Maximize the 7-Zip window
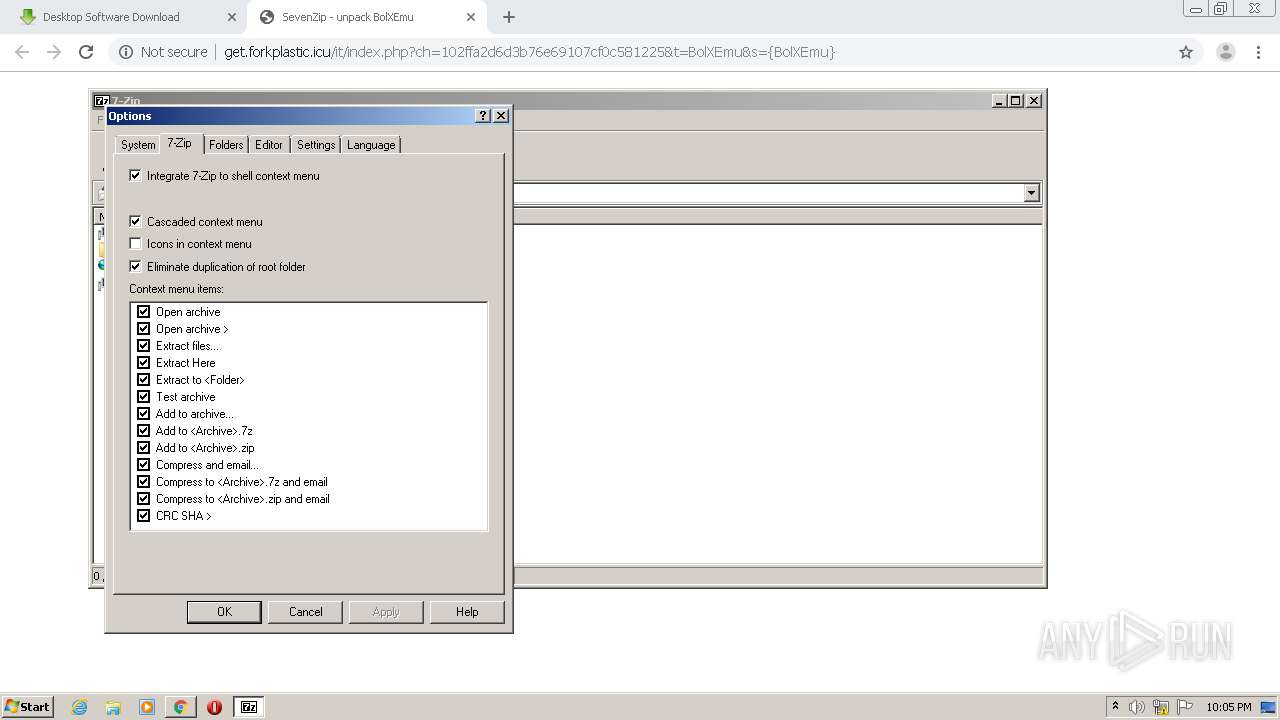This screenshot has width=1280, height=720. point(1016,100)
